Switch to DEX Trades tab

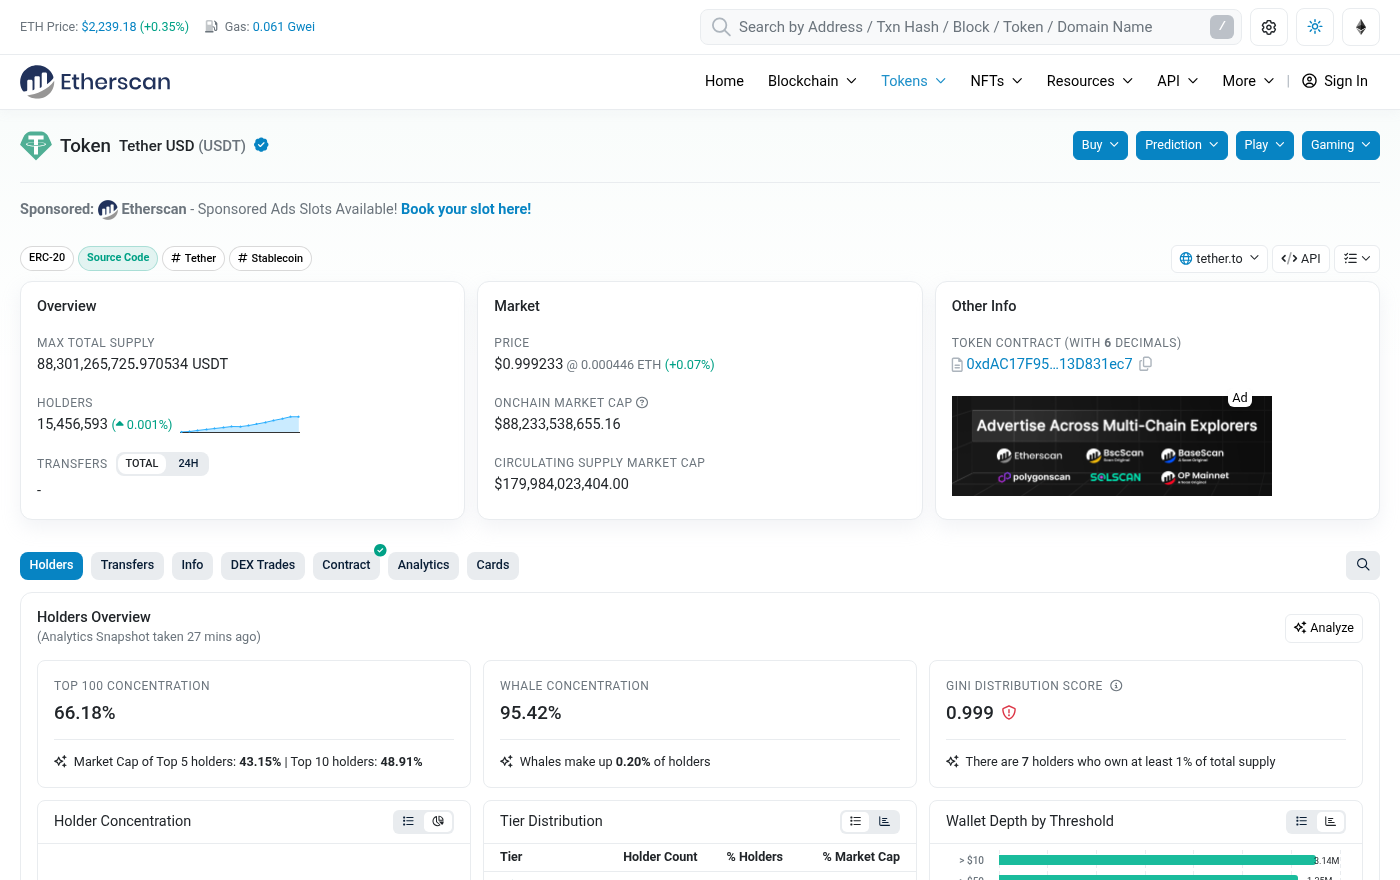click(x=263, y=565)
